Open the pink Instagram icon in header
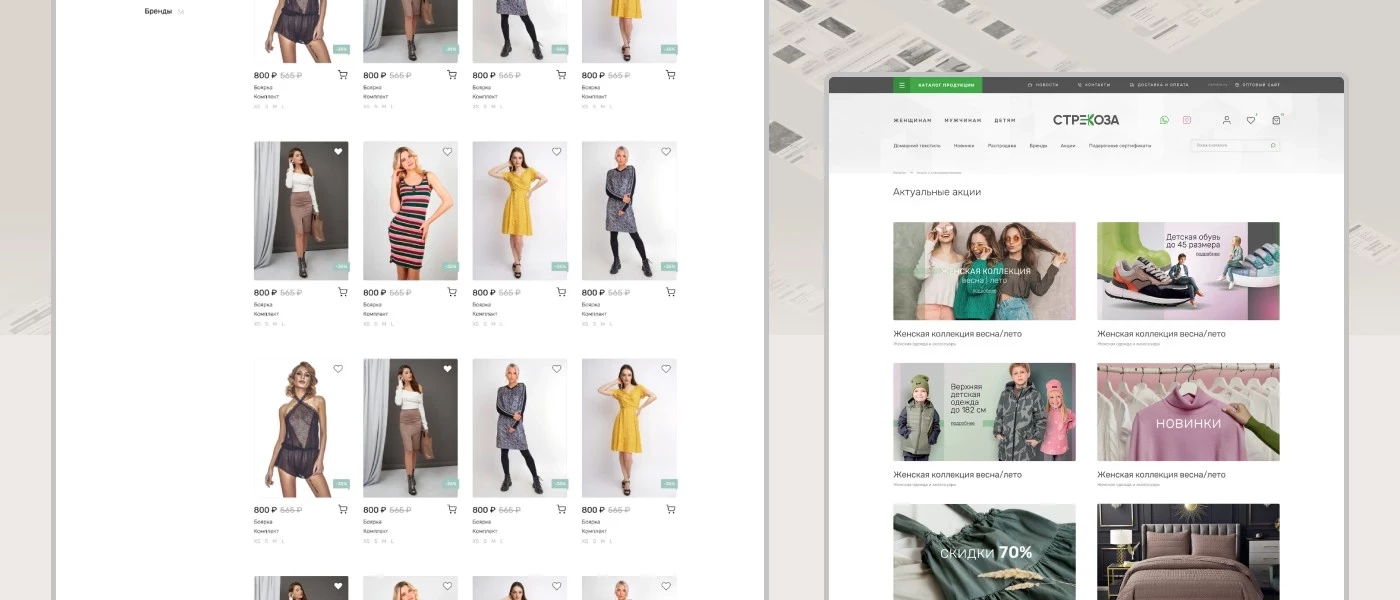 click(x=1187, y=120)
